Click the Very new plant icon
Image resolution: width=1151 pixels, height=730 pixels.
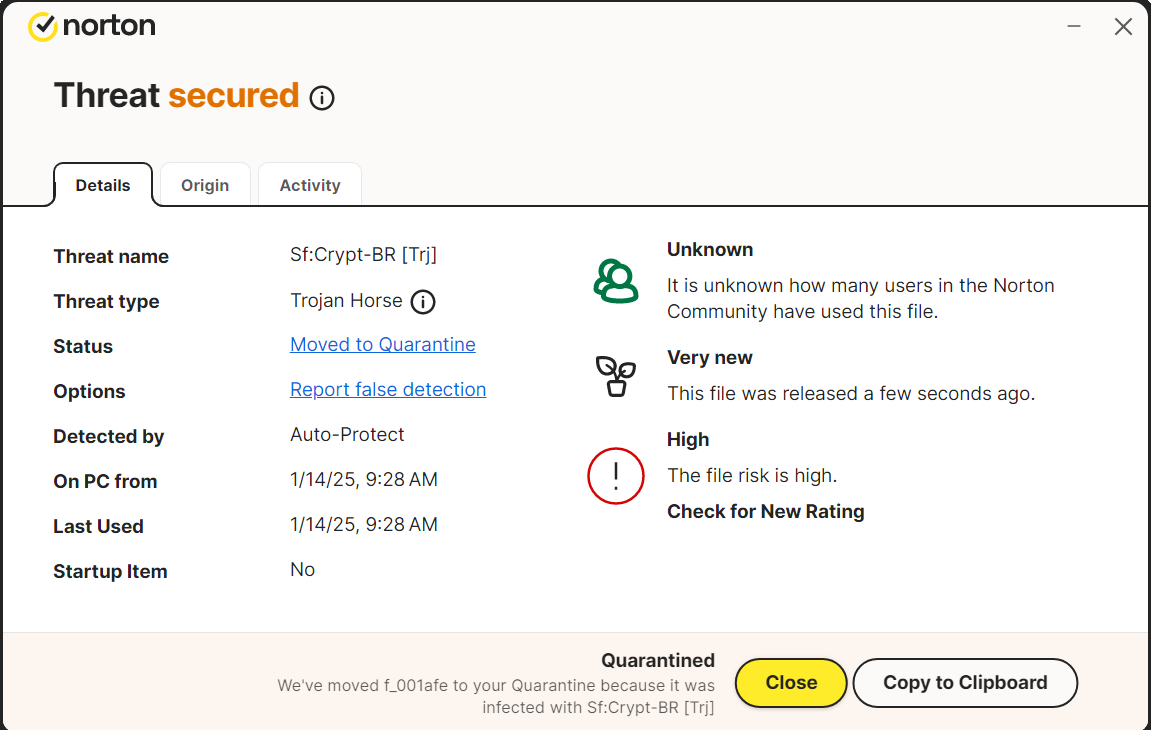pyautogui.click(x=616, y=376)
